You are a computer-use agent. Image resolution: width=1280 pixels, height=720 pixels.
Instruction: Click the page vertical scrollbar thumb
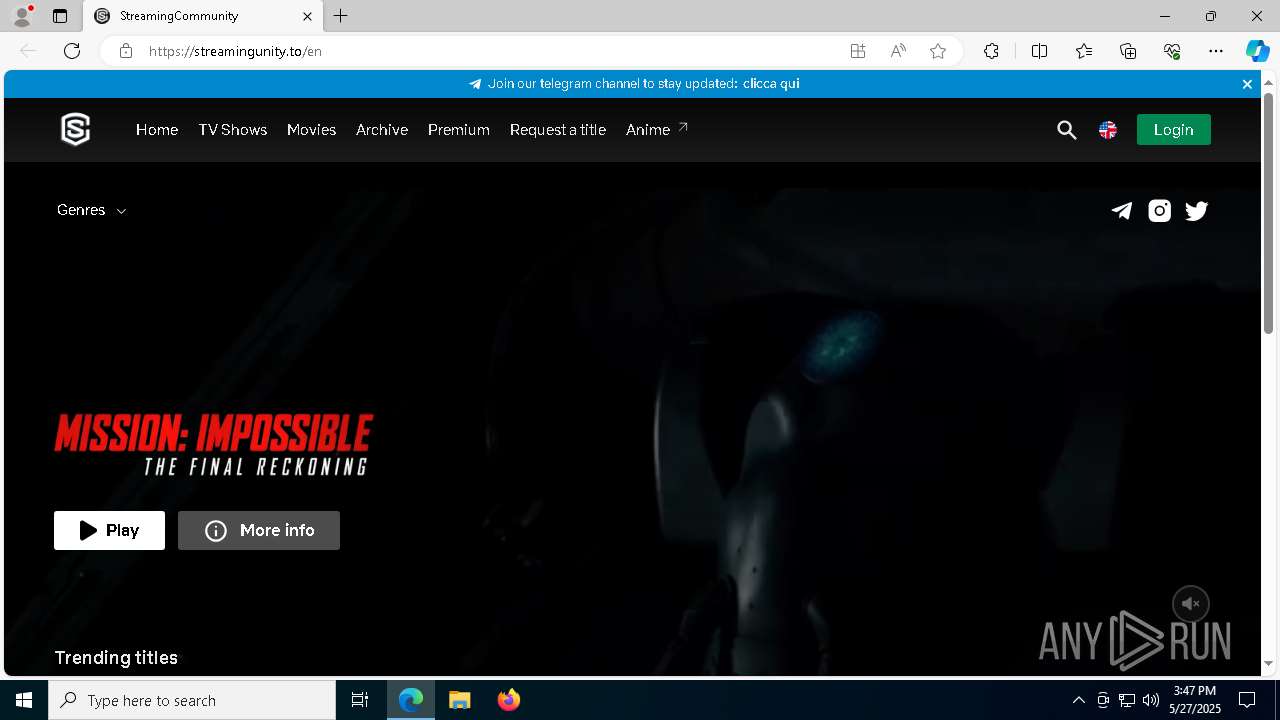point(1268,212)
